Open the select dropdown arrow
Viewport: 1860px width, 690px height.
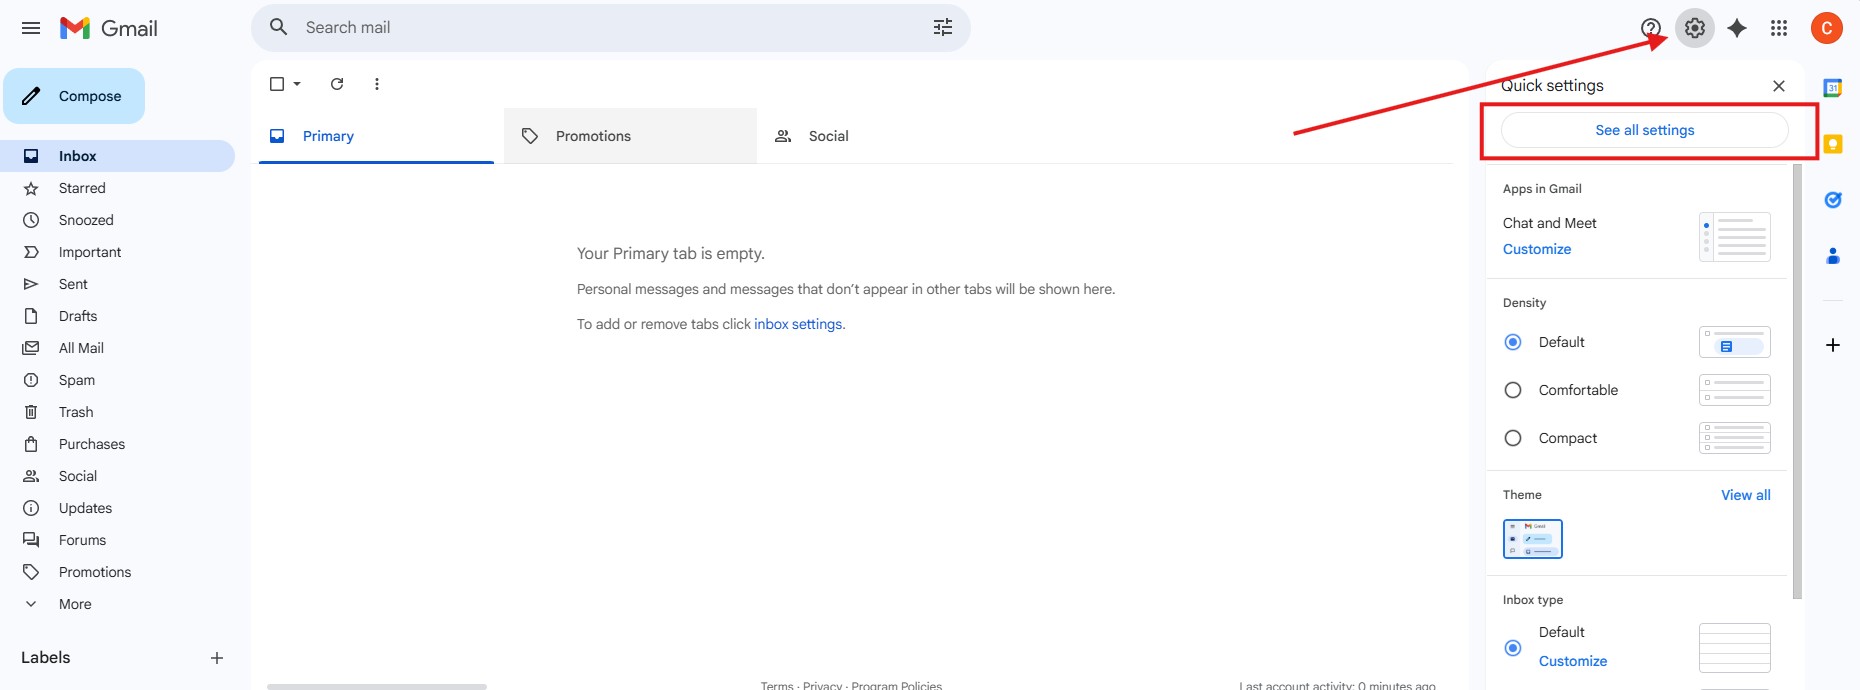tap(297, 84)
